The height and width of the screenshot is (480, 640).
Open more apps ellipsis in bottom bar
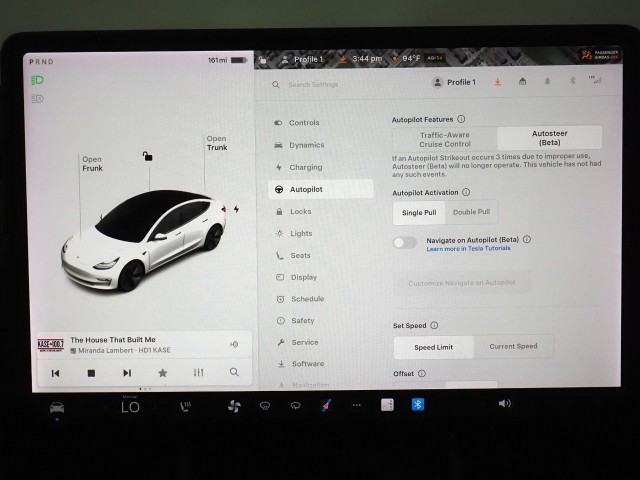pyautogui.click(x=356, y=405)
